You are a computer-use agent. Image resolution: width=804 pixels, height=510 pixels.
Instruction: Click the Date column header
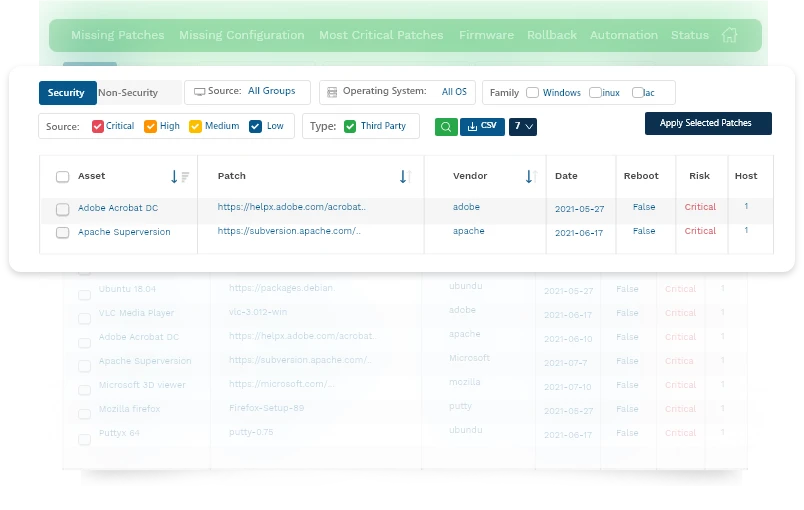[x=566, y=176]
